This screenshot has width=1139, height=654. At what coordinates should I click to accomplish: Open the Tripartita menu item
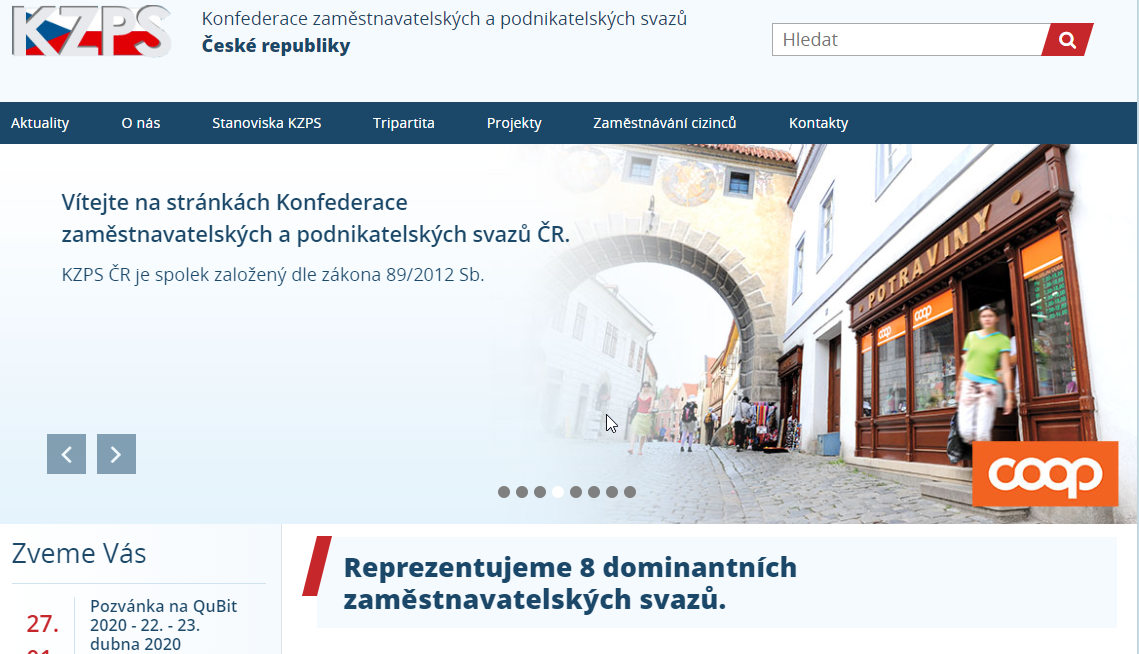coord(404,123)
